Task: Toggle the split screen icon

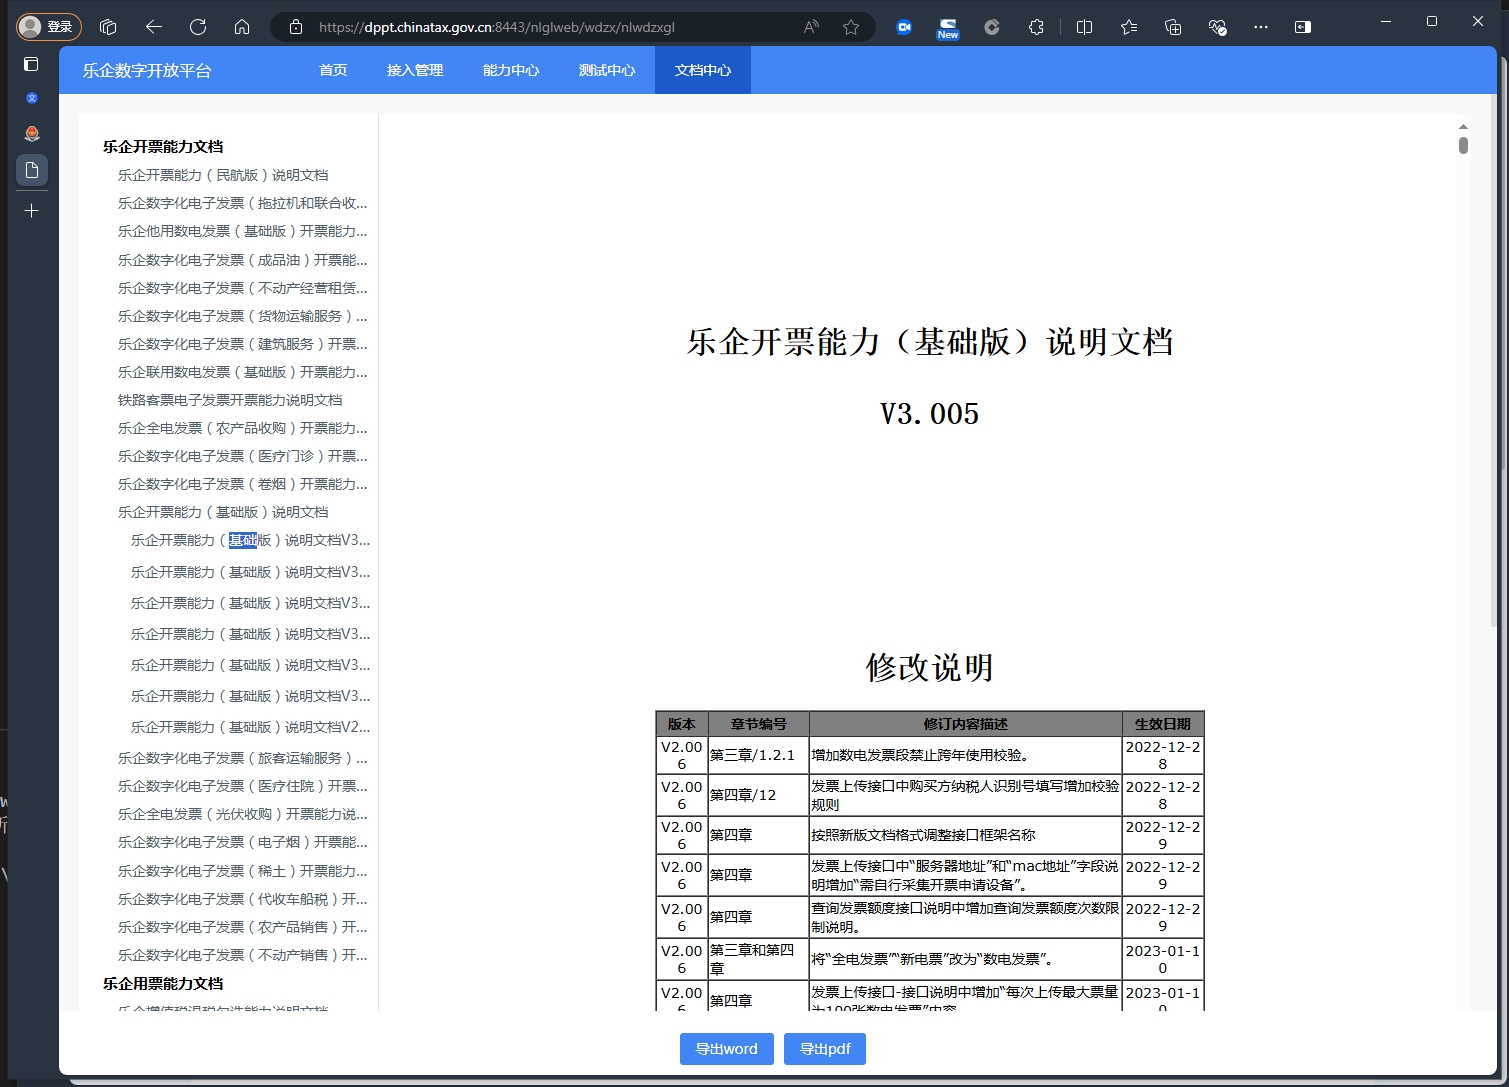Action: [x=1084, y=27]
